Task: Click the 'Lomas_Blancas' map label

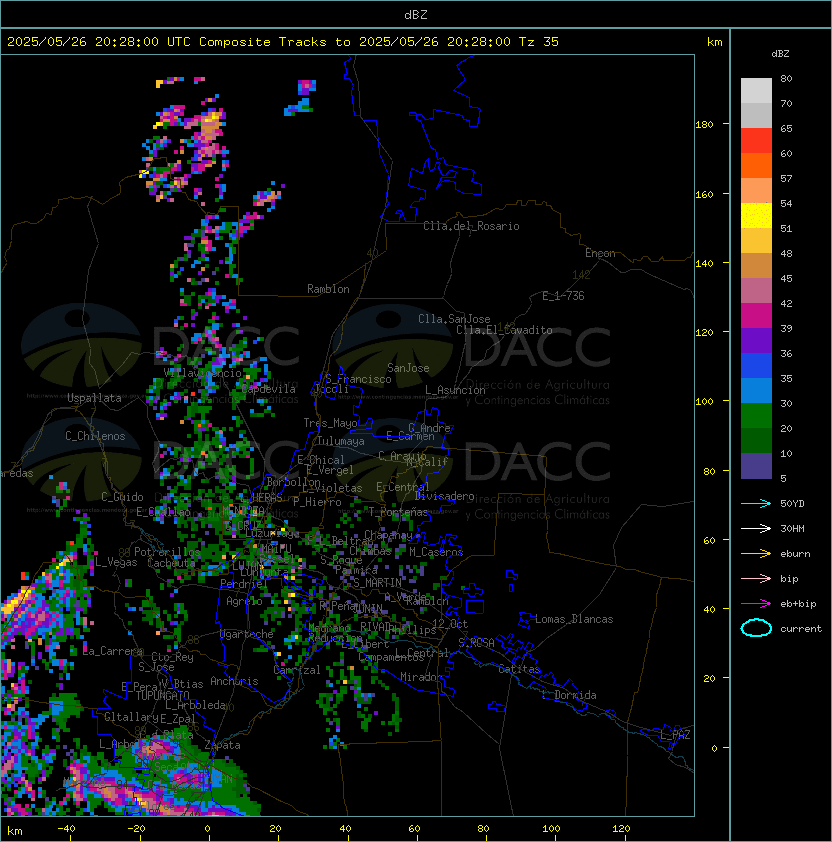Action: (x=574, y=619)
